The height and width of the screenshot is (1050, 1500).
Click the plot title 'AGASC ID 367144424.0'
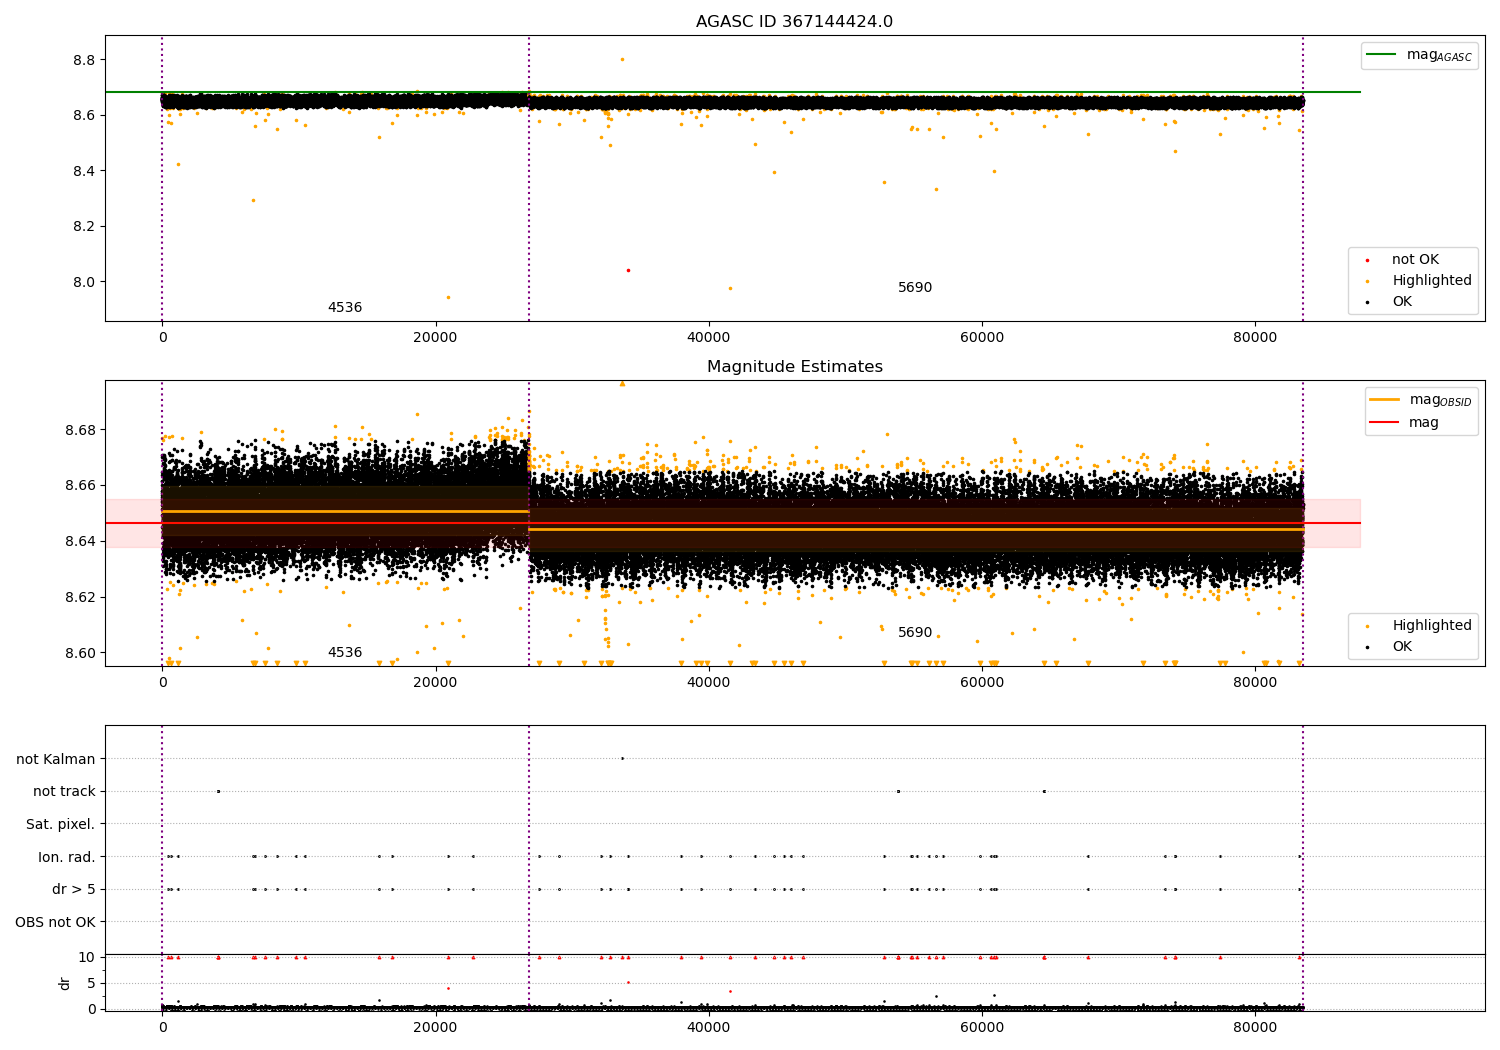794,22
